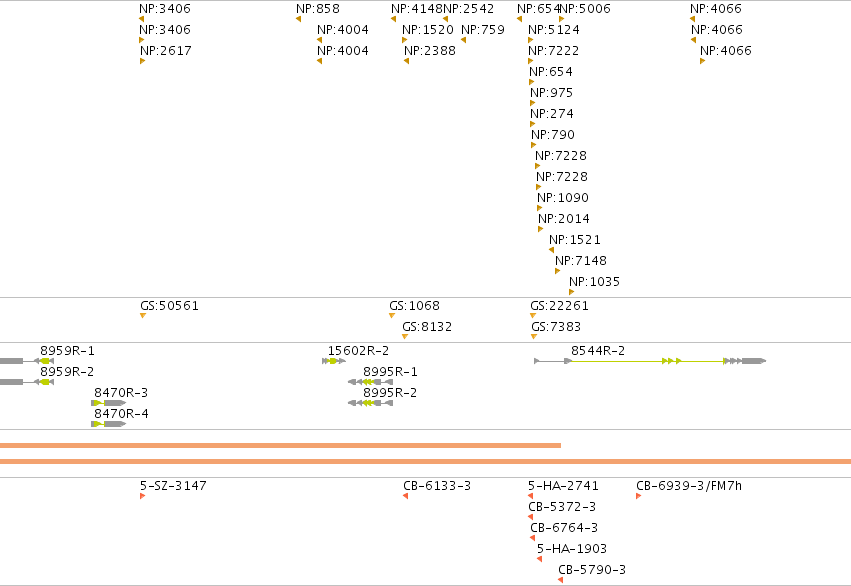This screenshot has width=851, height=586.
Task: Click the insertion triangle under NP:858
Action: tap(299, 20)
